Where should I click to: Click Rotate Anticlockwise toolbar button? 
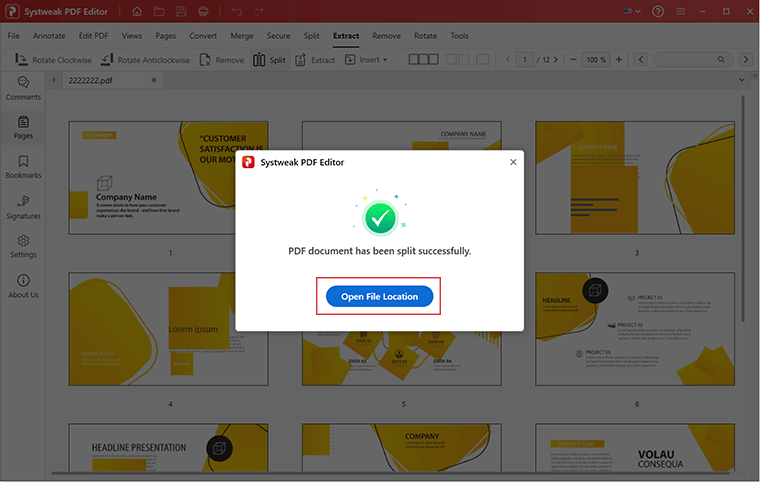coord(145,60)
